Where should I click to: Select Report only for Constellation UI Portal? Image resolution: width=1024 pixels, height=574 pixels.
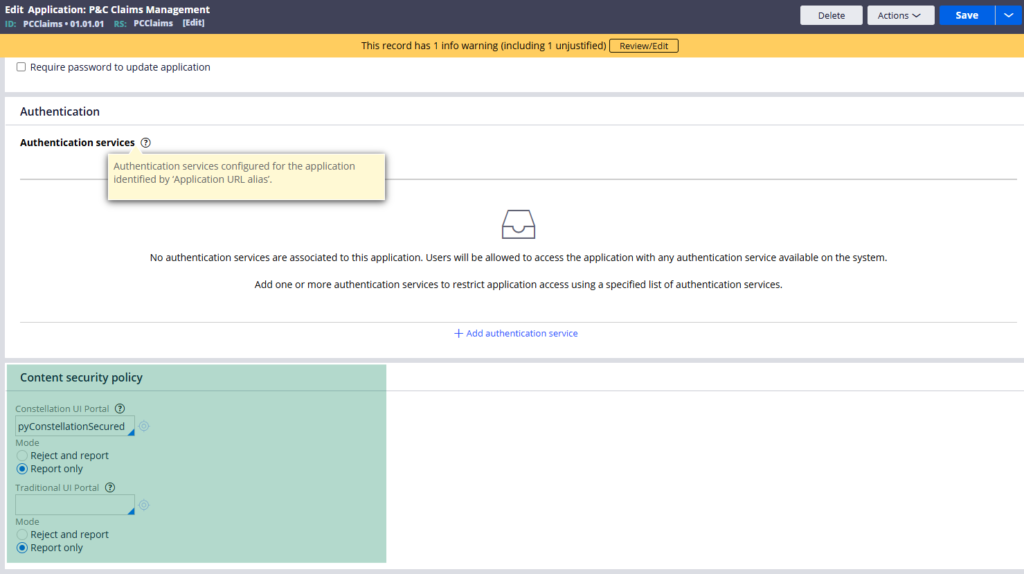point(22,469)
